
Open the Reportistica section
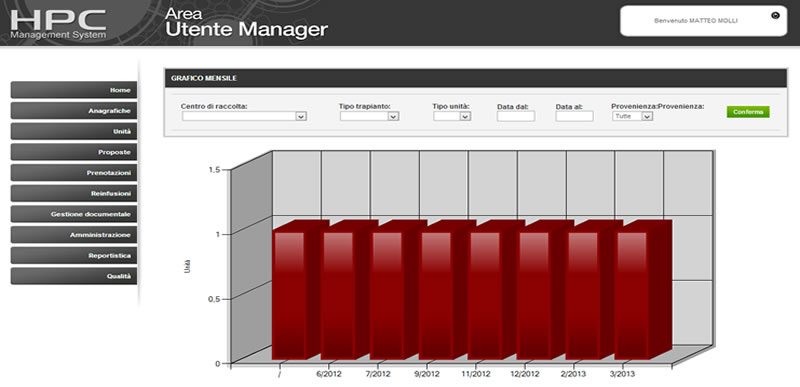pyautogui.click(x=74, y=255)
